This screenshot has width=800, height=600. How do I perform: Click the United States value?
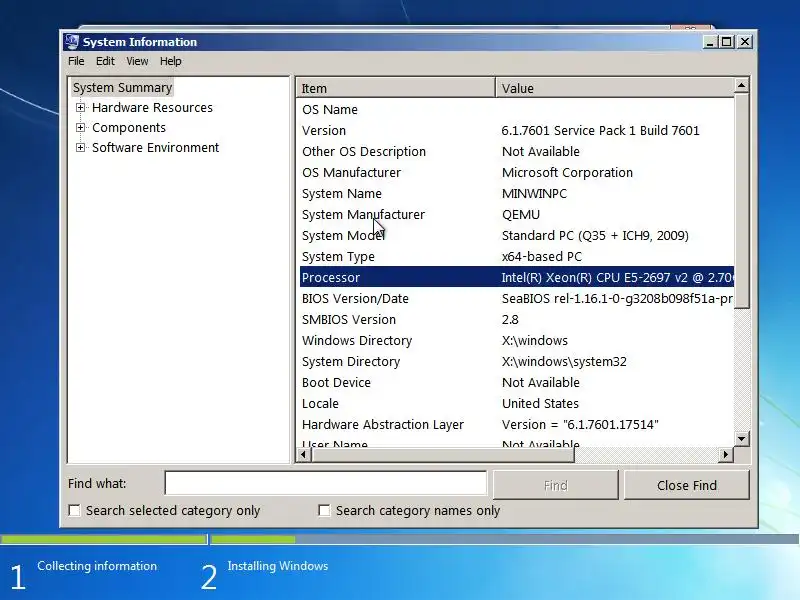tap(540, 404)
